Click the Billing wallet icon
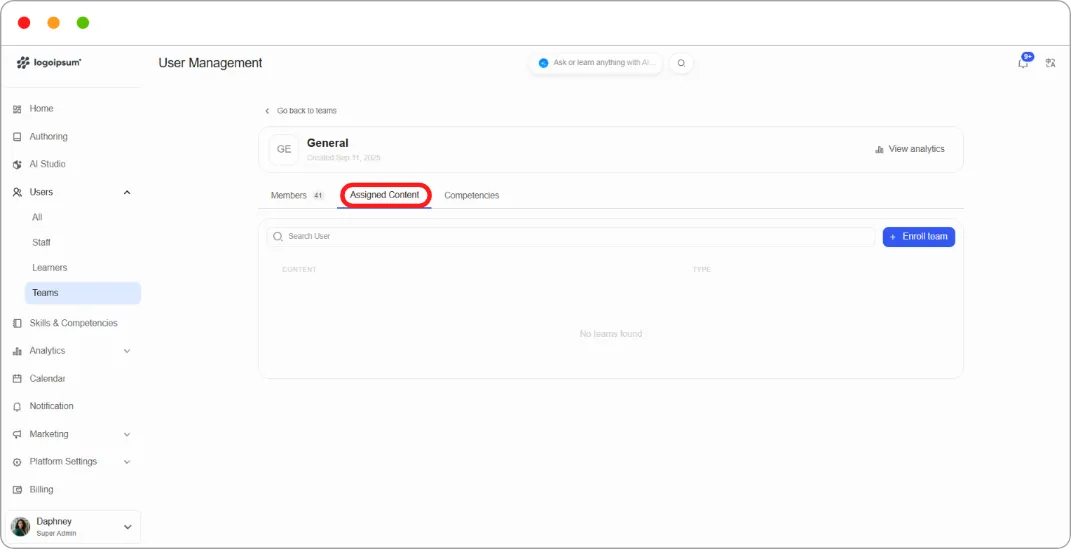 (17, 490)
